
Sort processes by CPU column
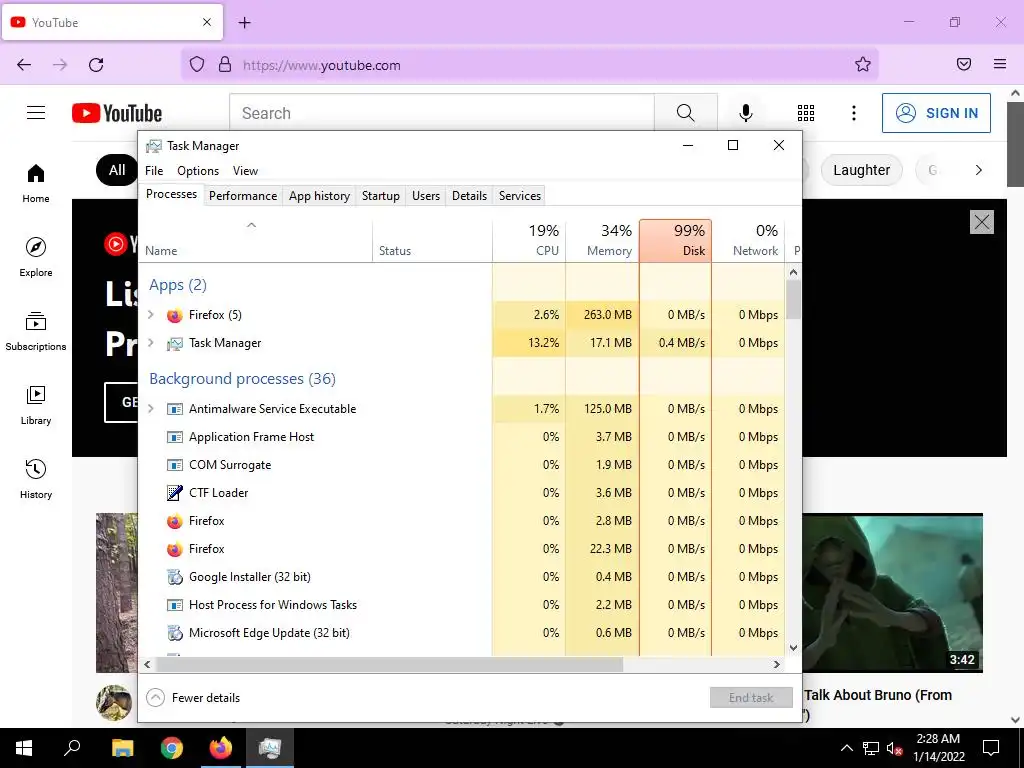point(529,240)
